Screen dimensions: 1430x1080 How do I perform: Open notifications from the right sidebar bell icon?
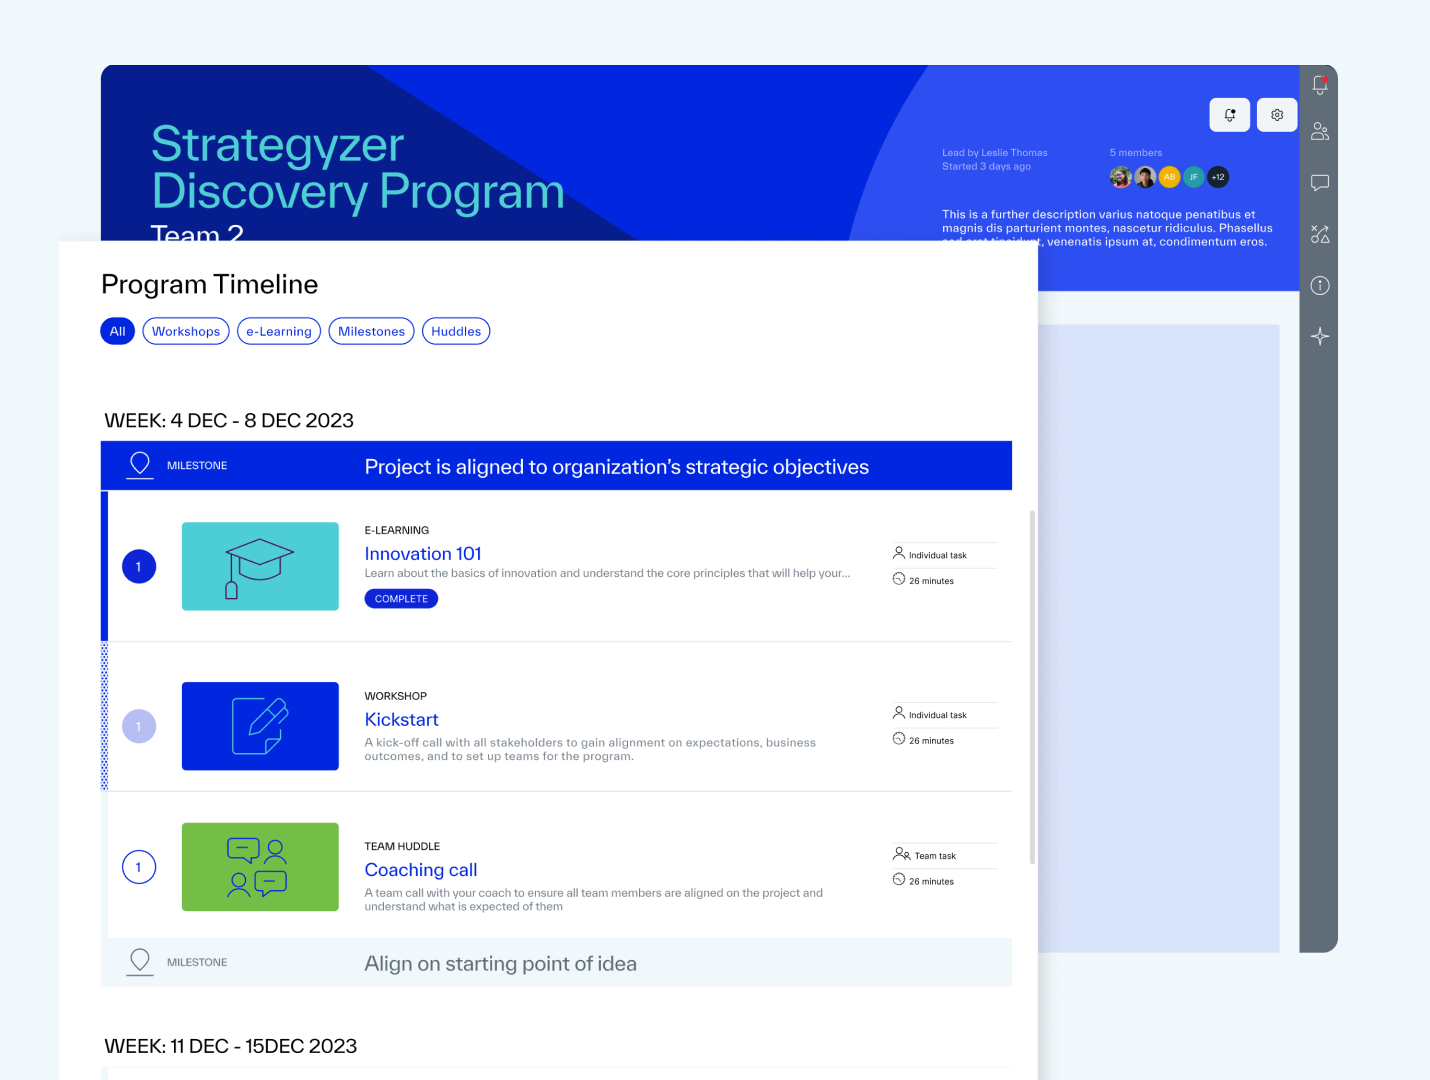1319,84
